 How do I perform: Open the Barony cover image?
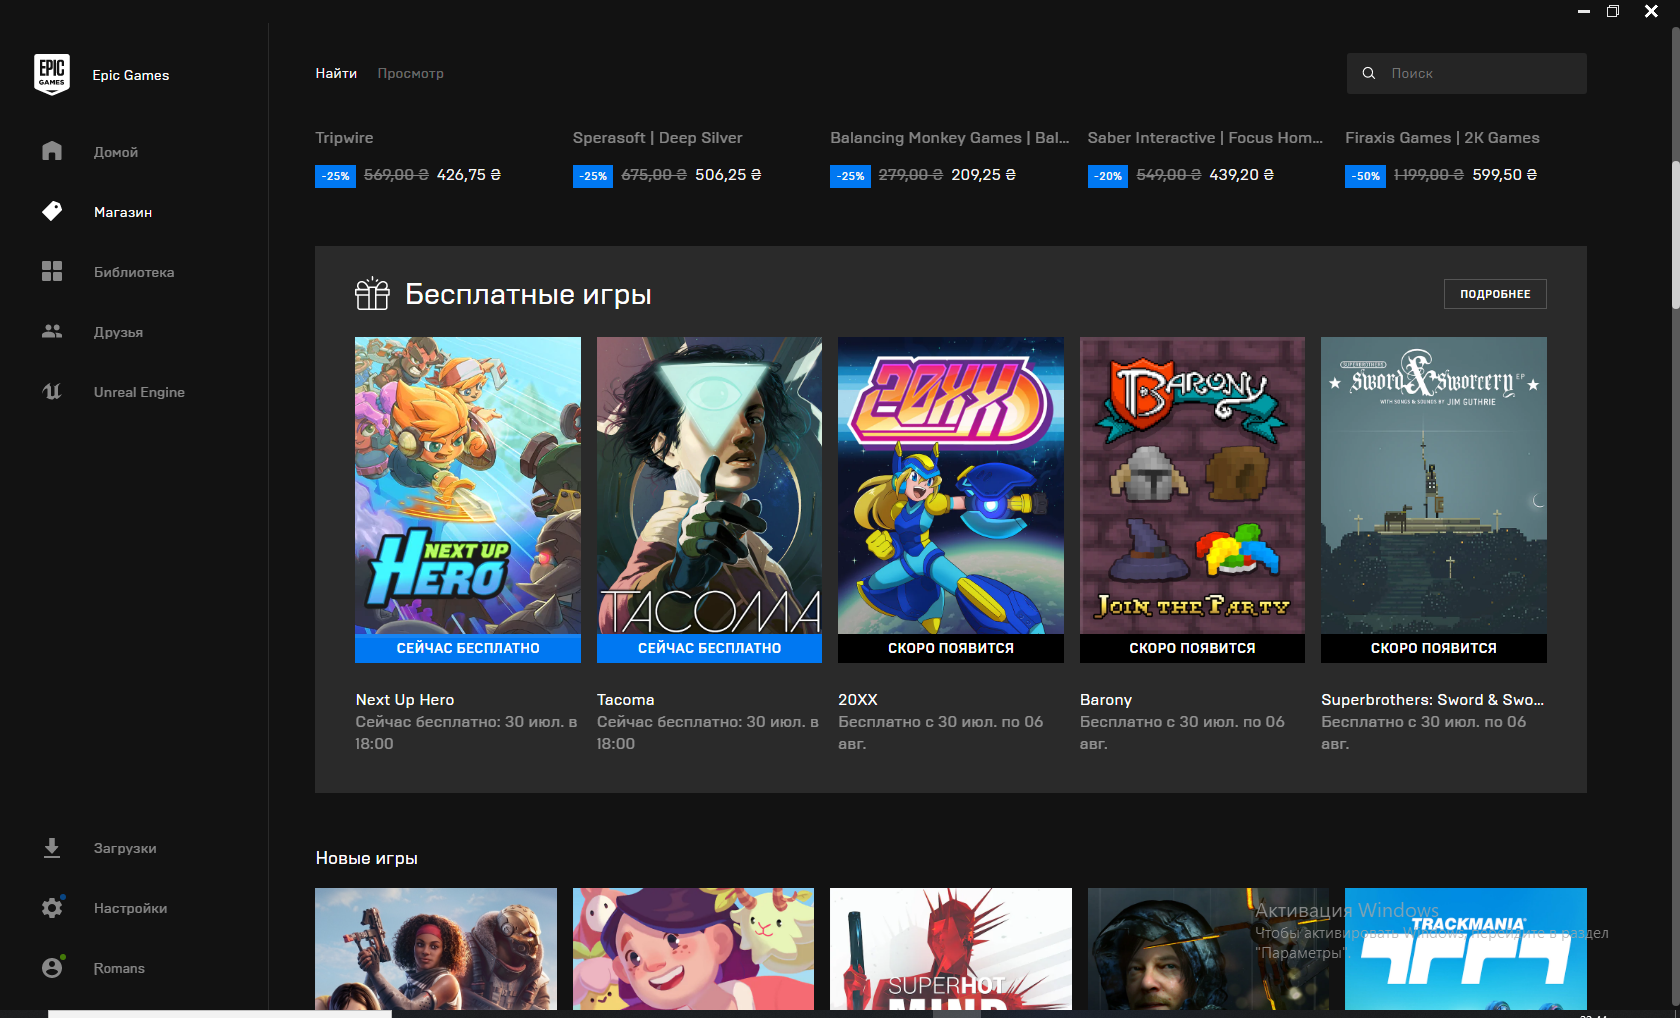1192,485
